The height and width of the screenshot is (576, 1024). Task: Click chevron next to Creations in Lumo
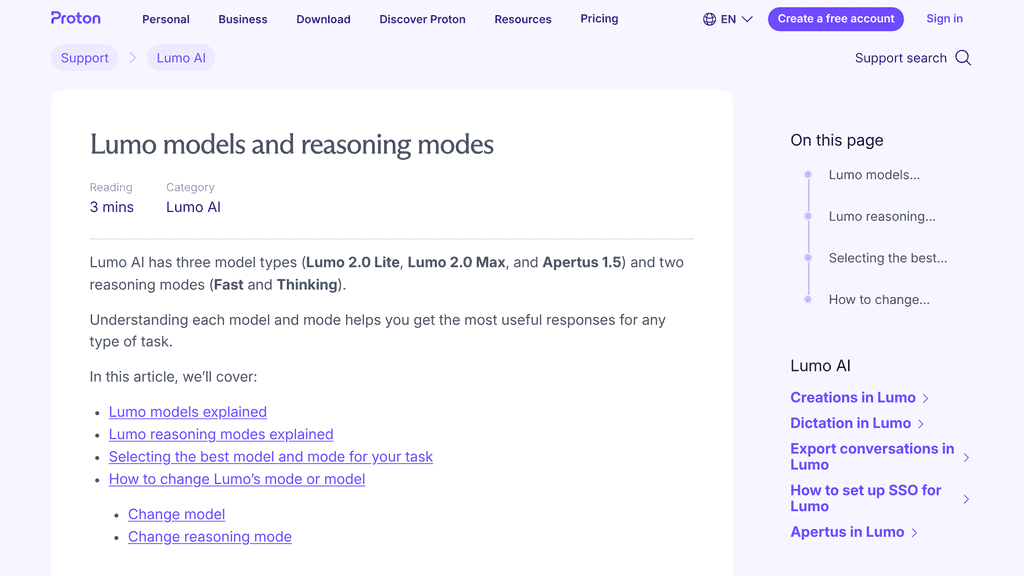point(925,398)
